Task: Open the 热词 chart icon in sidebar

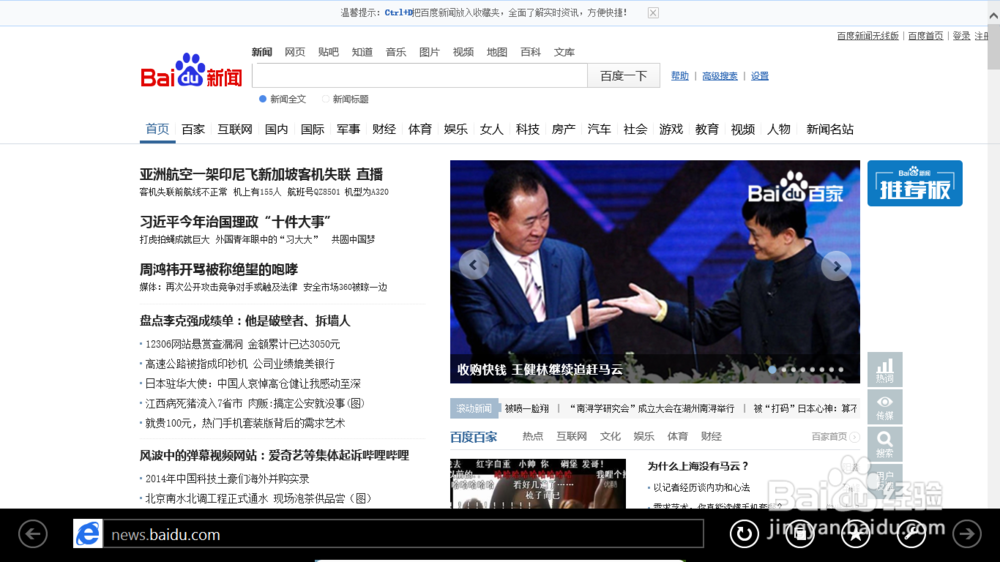Action: [x=885, y=370]
